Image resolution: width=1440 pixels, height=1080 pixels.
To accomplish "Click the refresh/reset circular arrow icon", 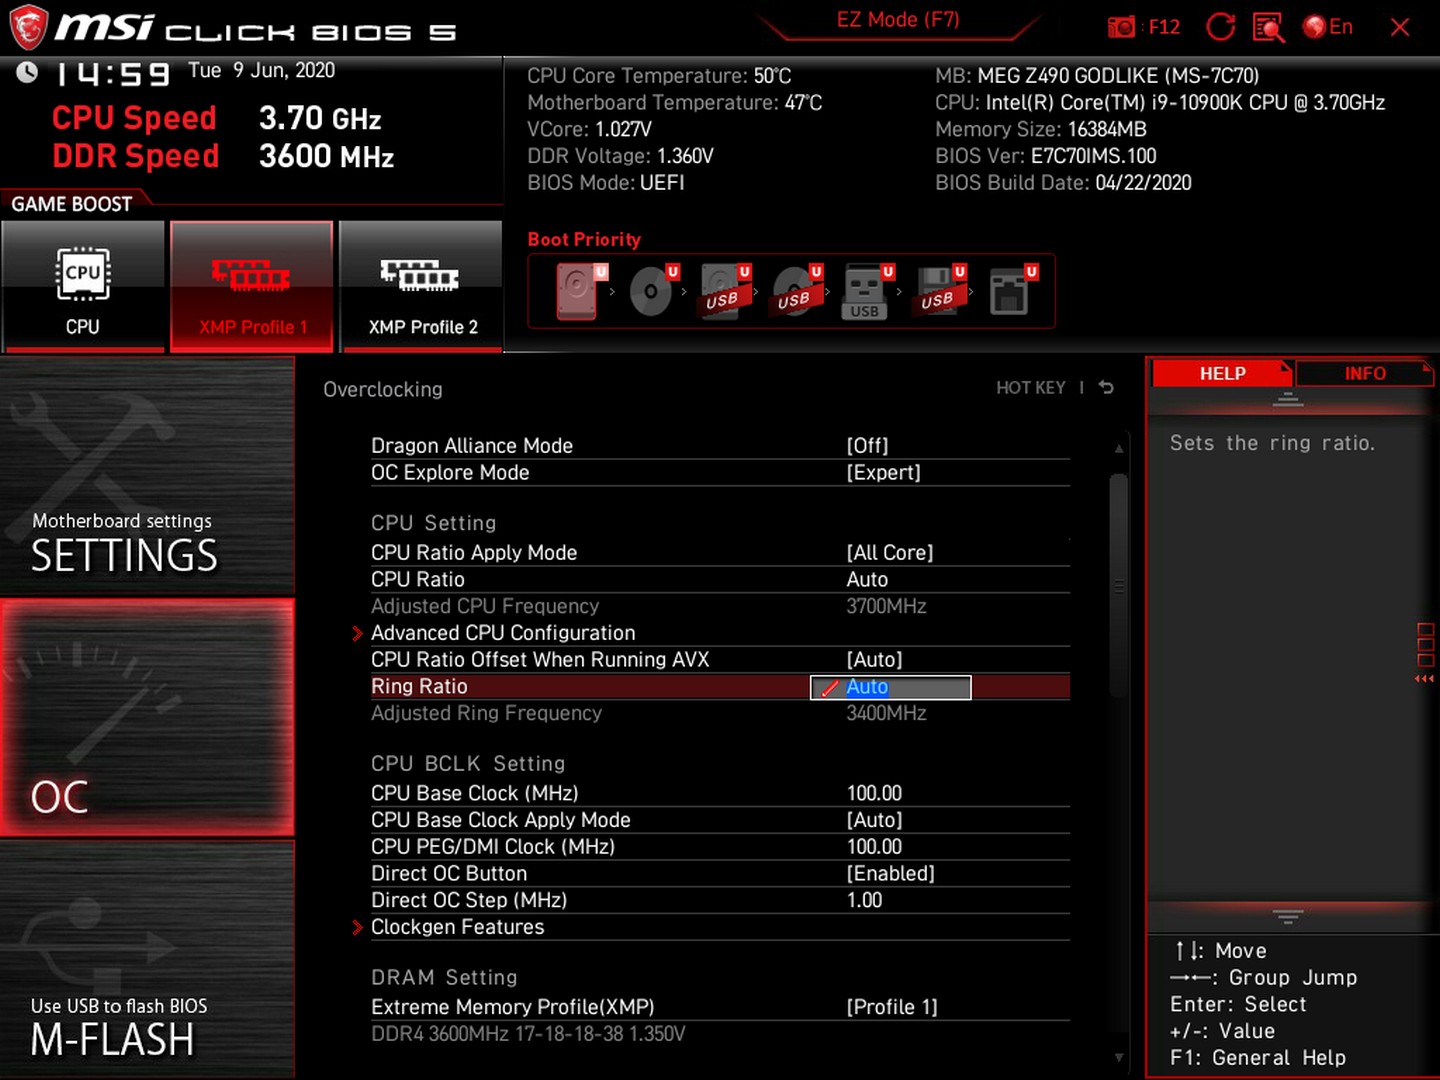I will click(x=1220, y=27).
